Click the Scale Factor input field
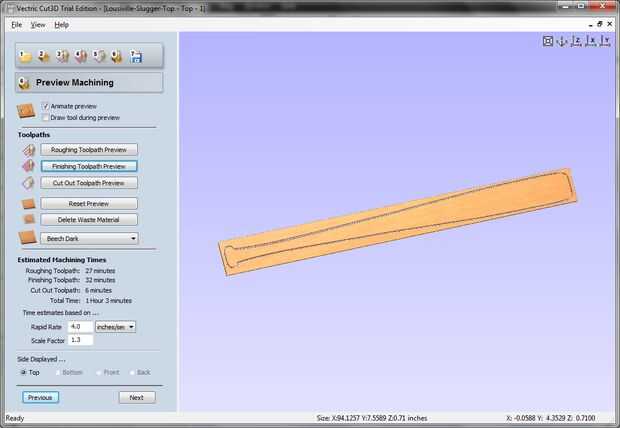The image size is (620, 428). 81,340
